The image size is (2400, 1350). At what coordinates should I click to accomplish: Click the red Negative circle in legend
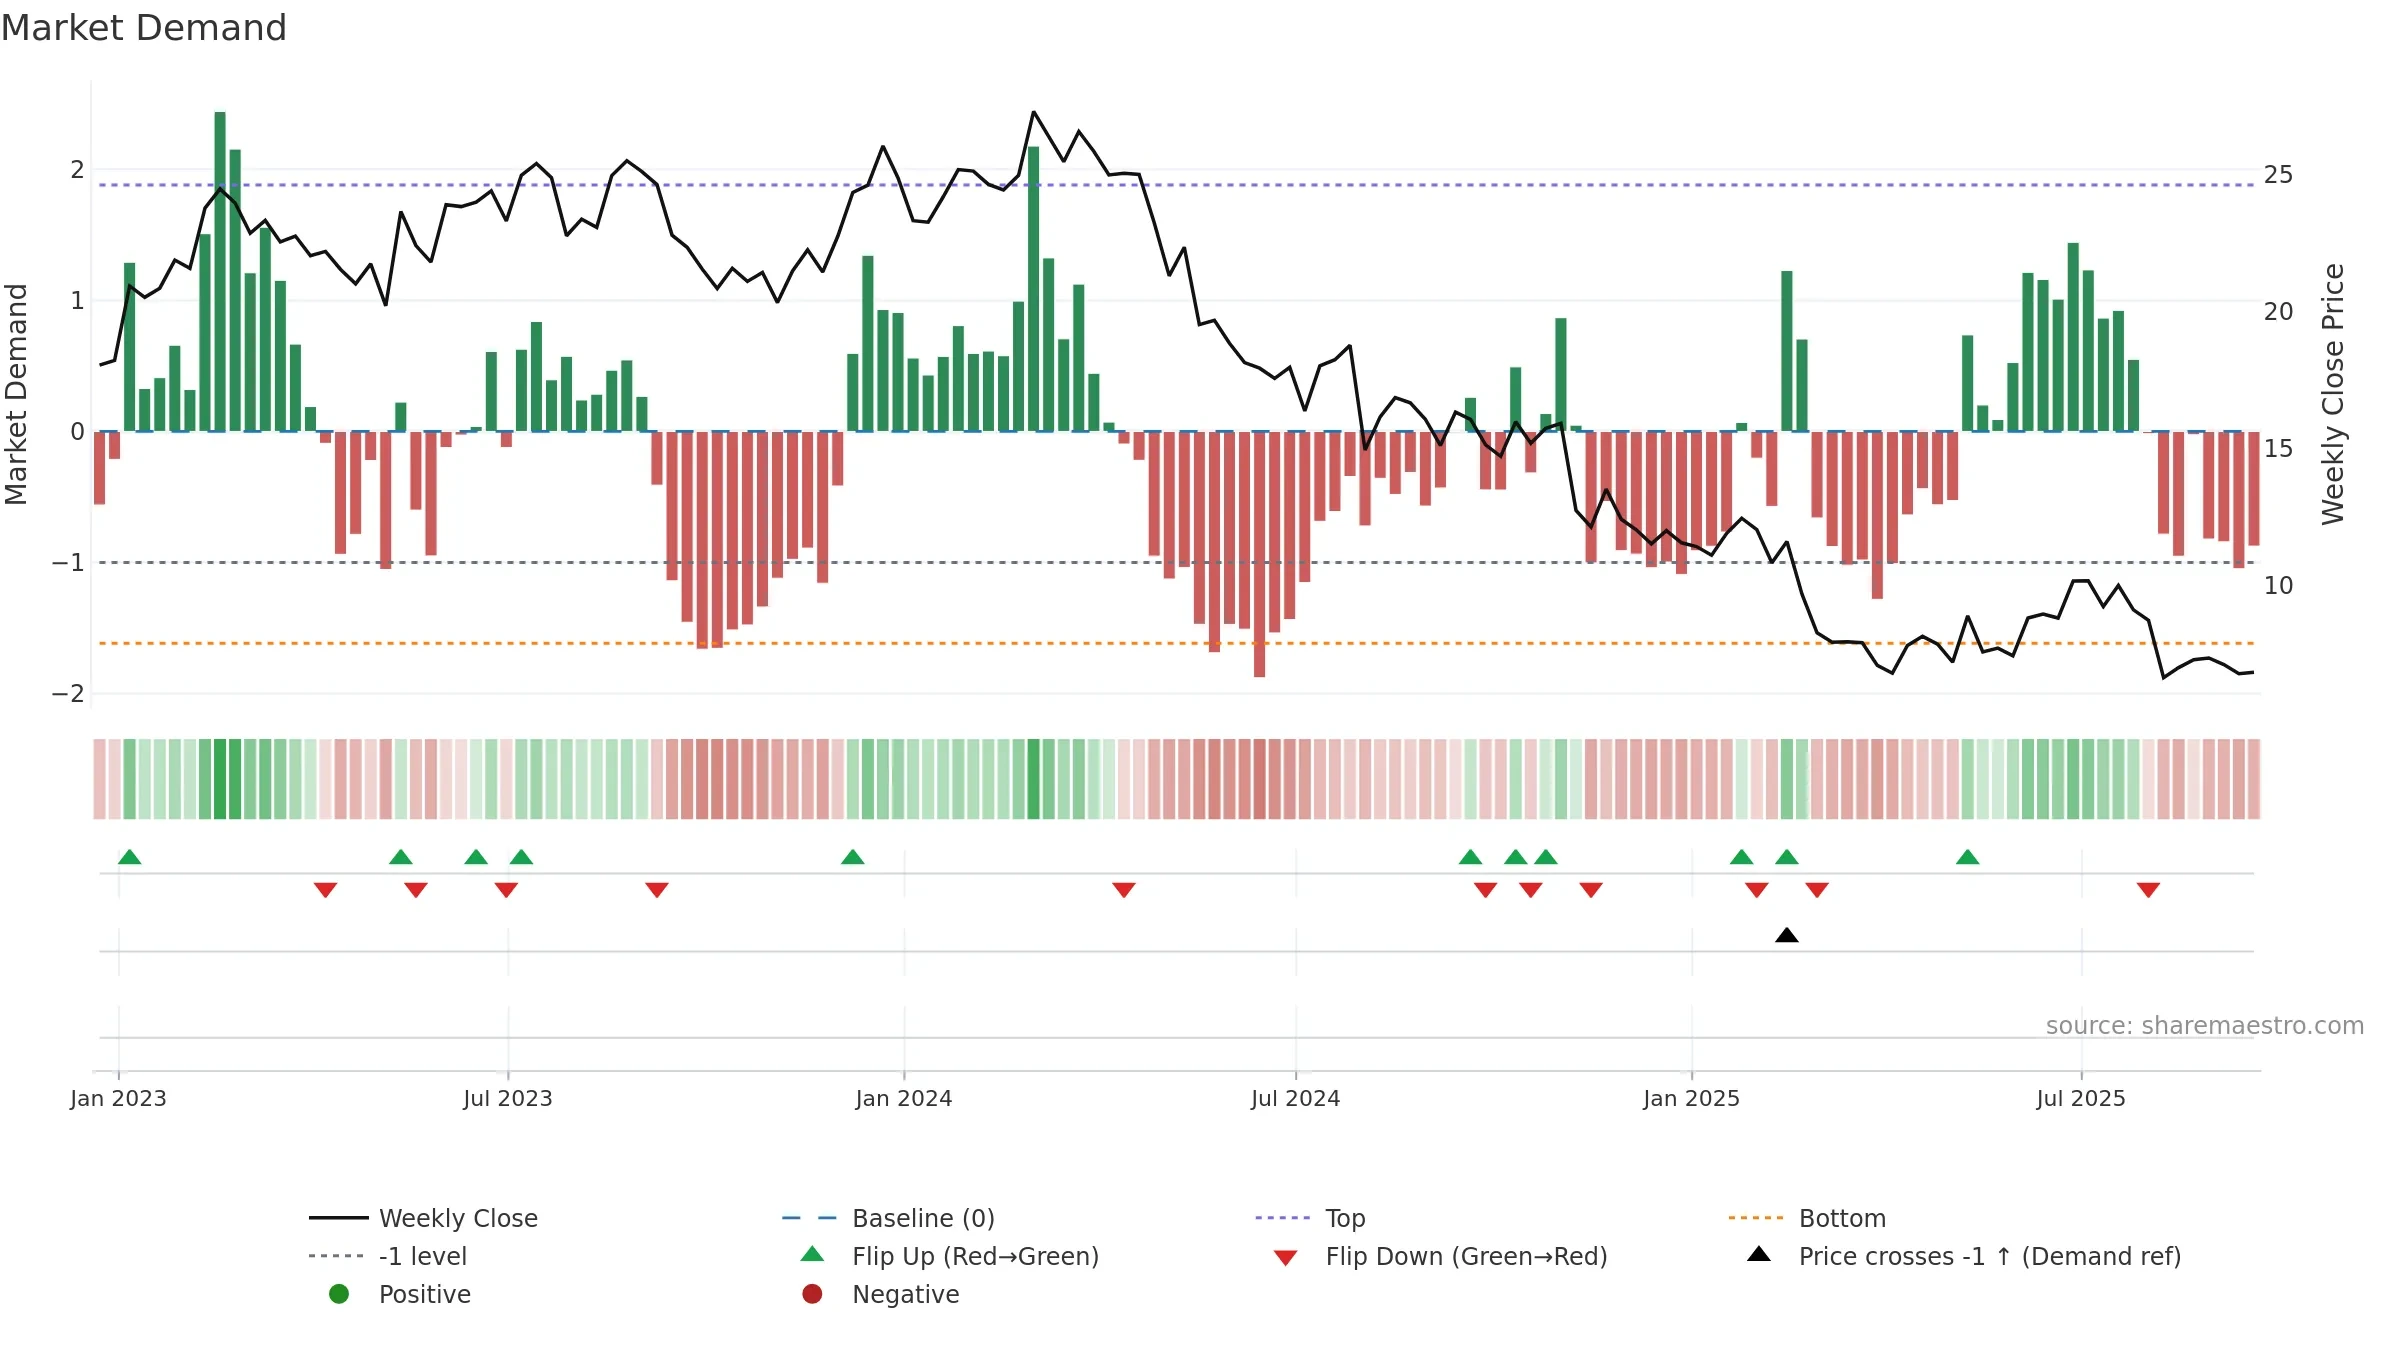click(812, 1294)
